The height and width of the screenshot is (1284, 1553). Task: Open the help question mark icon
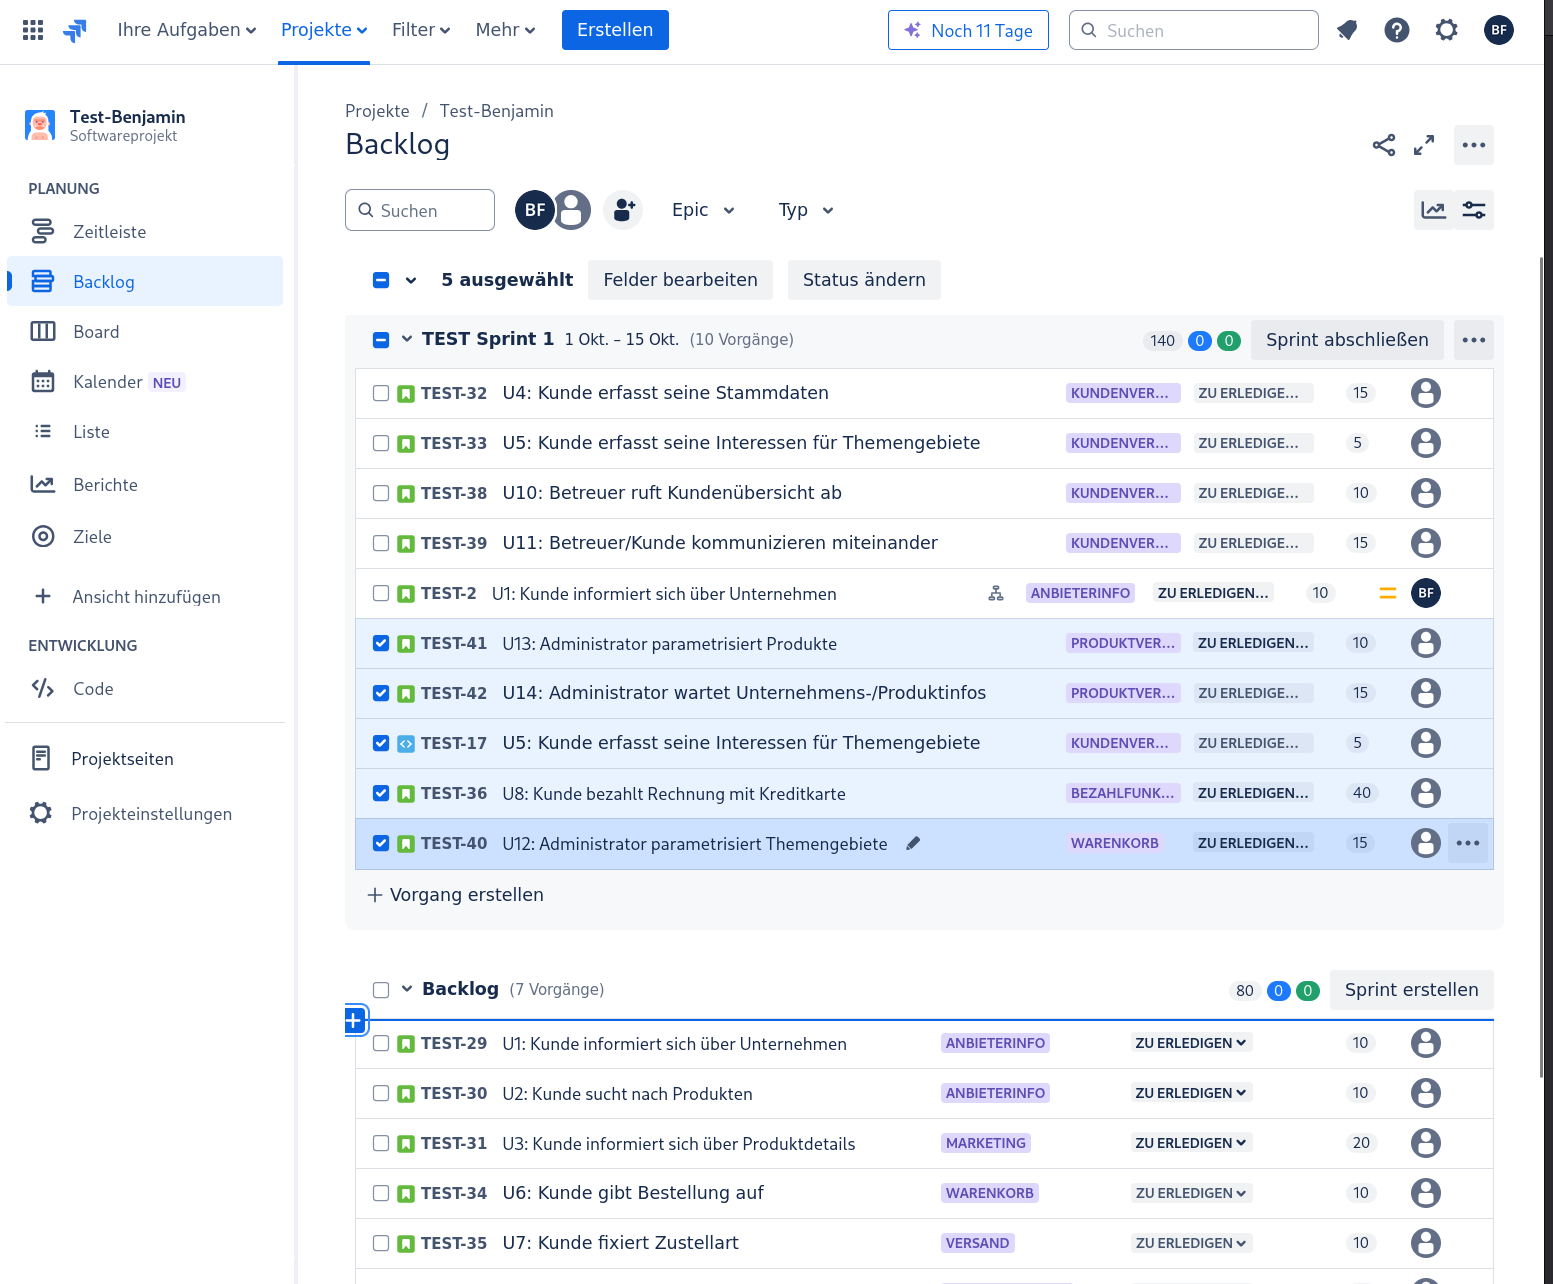1396,30
